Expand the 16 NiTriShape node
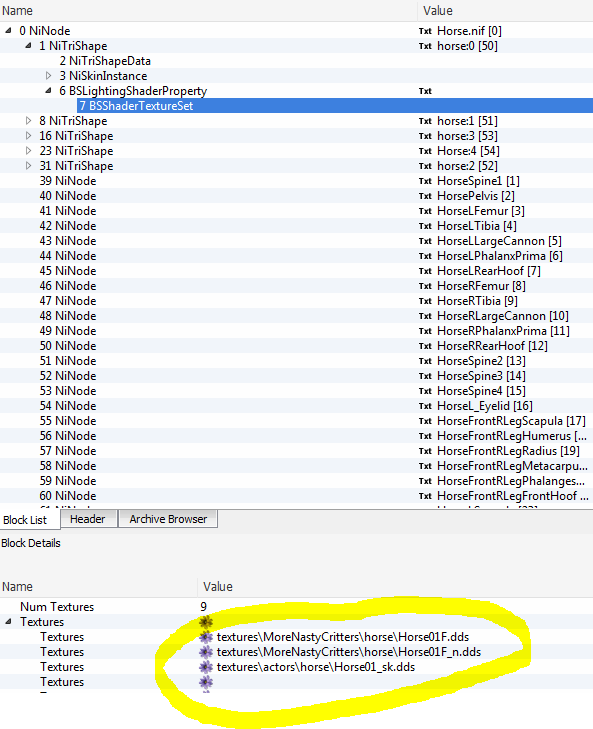This screenshot has height=729, width=593. (x=28, y=136)
